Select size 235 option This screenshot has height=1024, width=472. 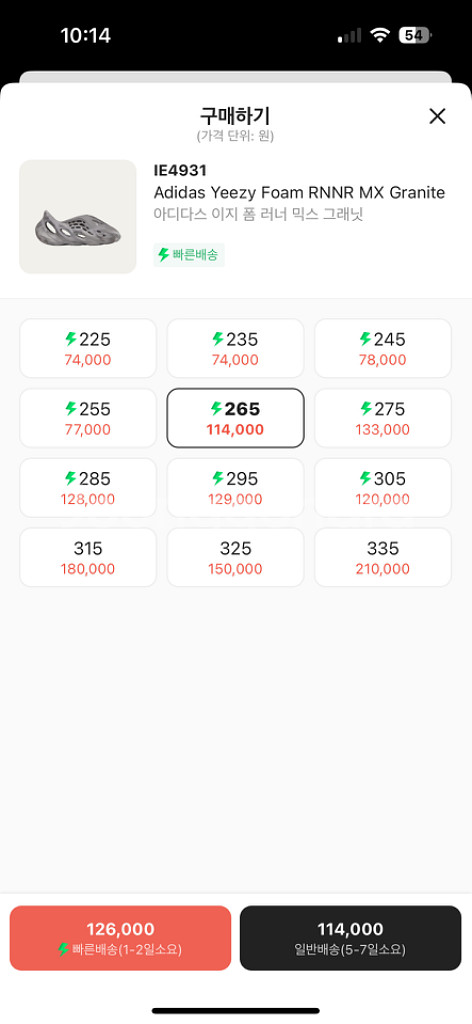[236, 348]
